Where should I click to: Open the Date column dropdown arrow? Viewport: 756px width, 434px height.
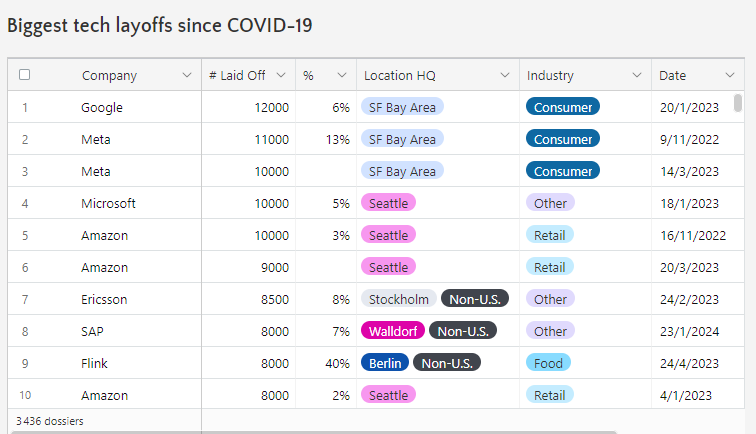(x=730, y=75)
